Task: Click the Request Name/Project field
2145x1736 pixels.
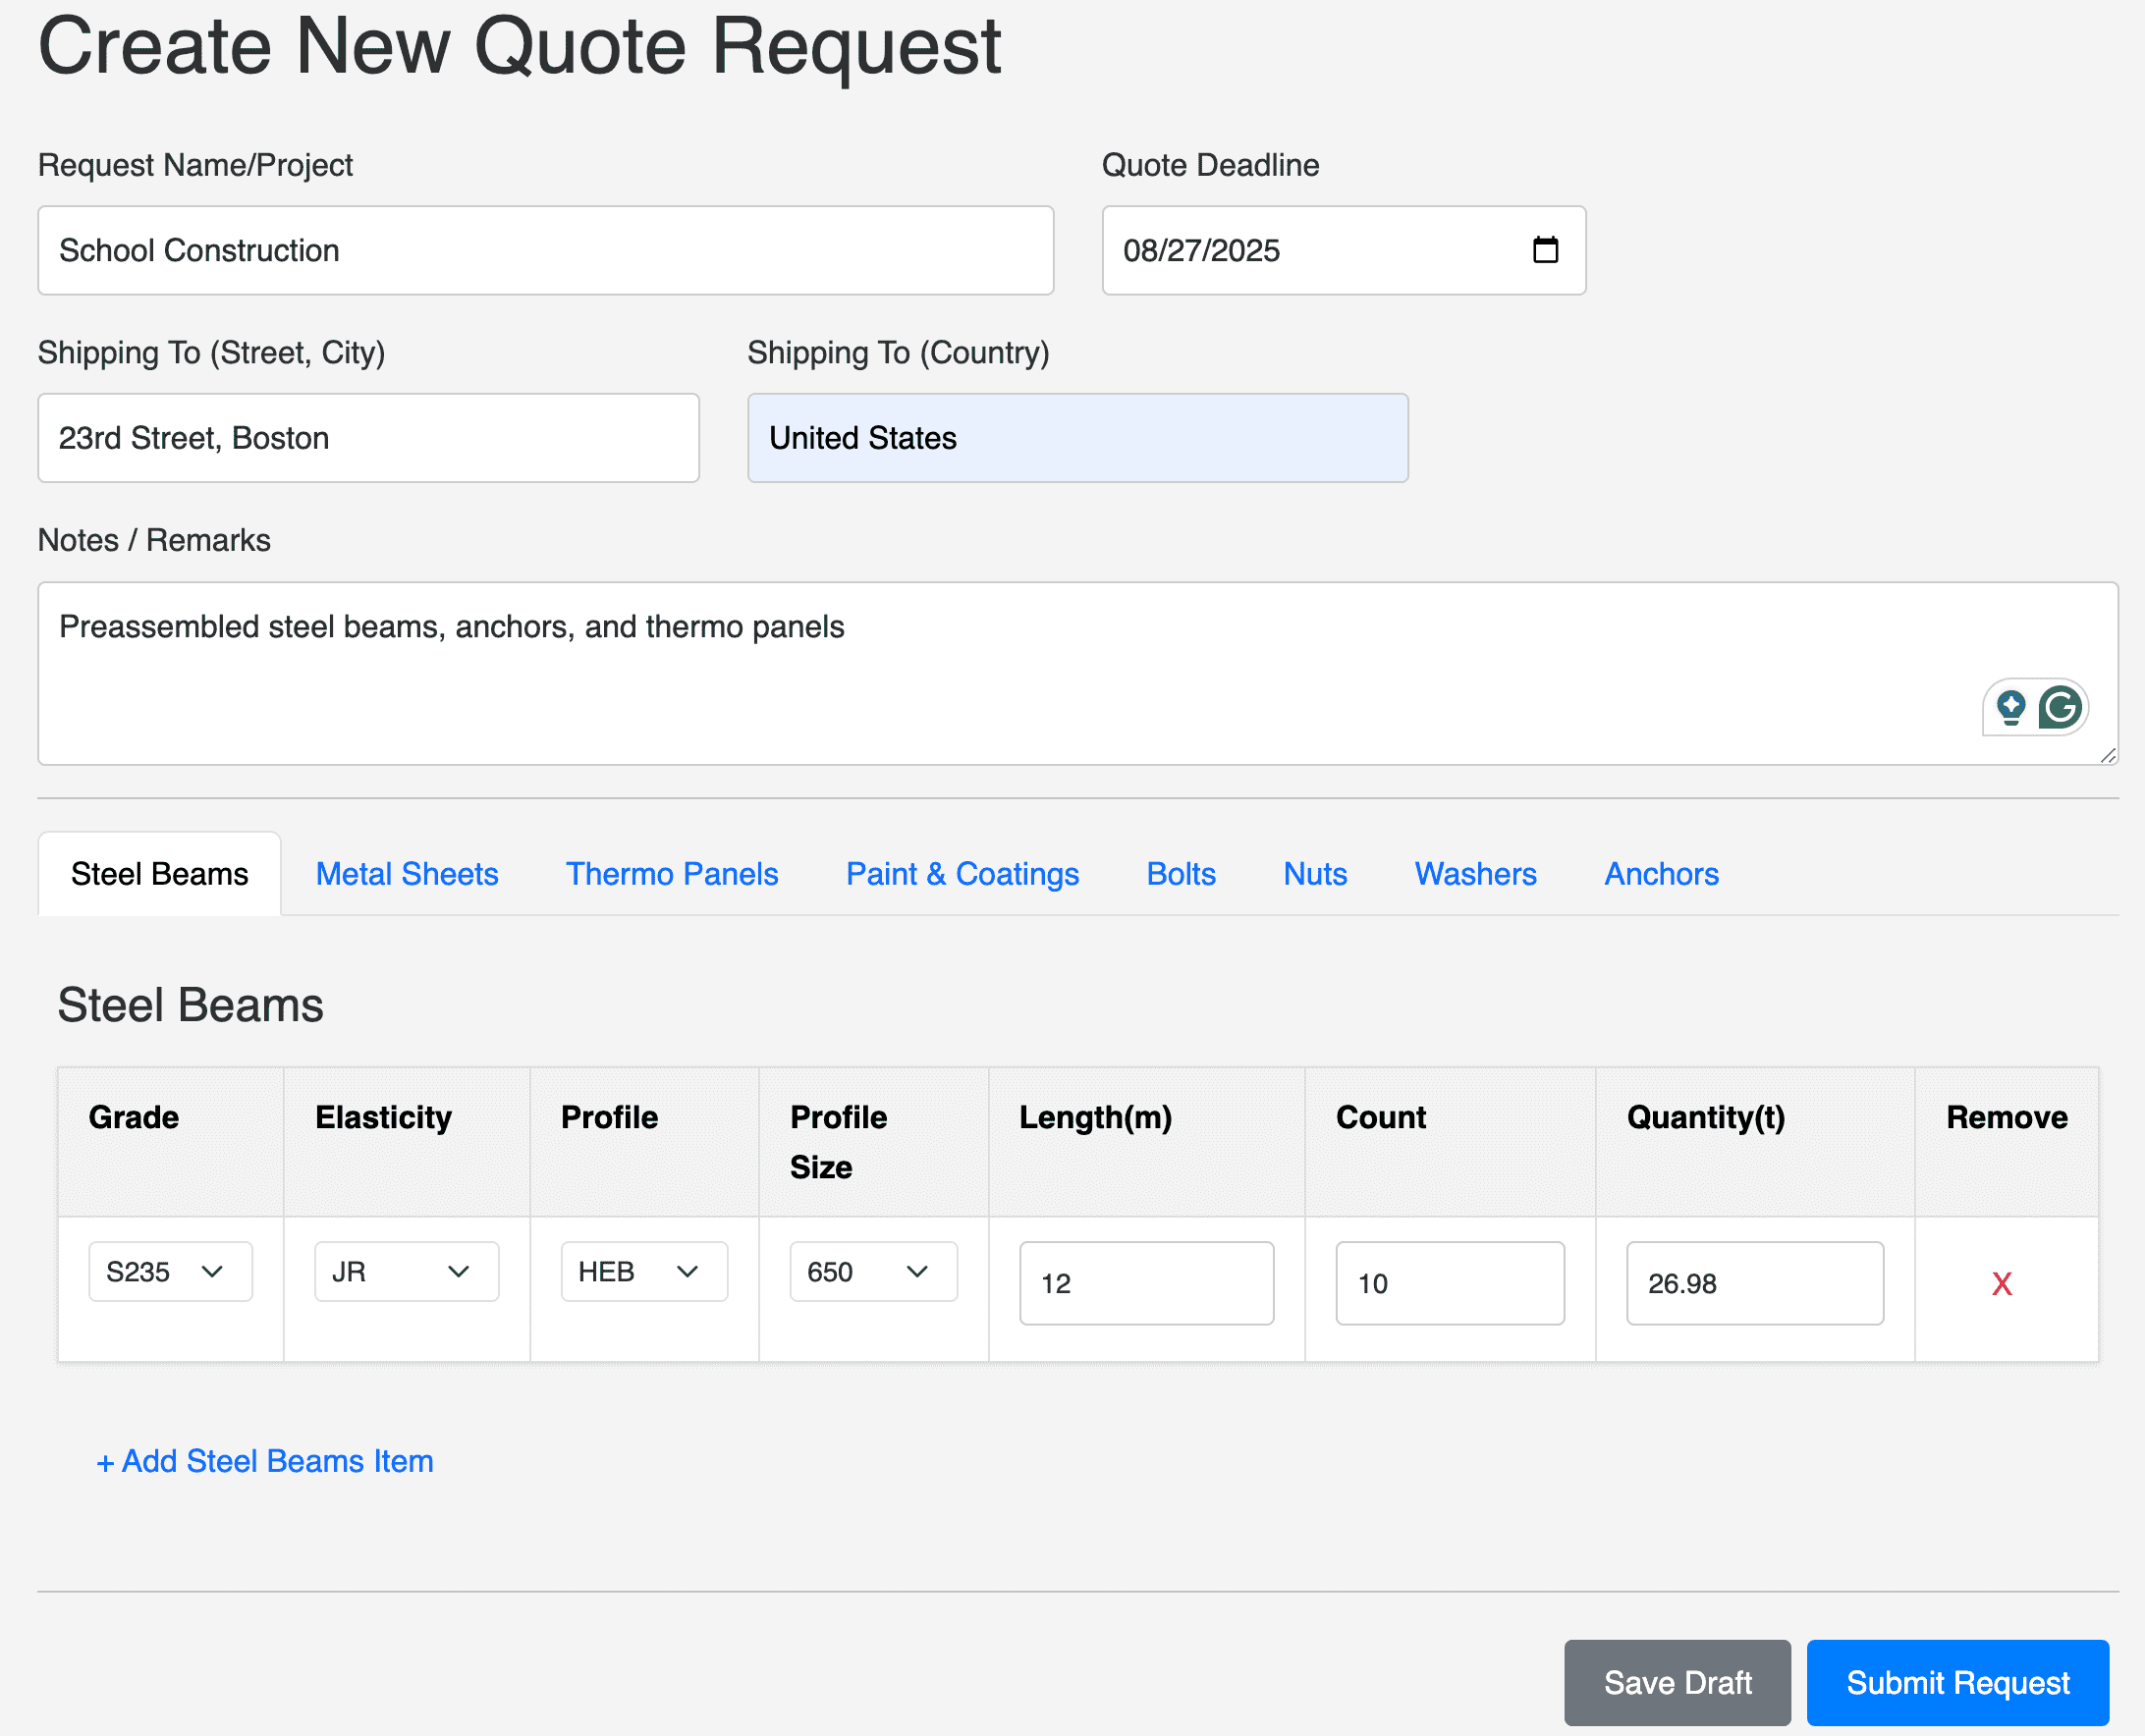Action: click(x=545, y=250)
